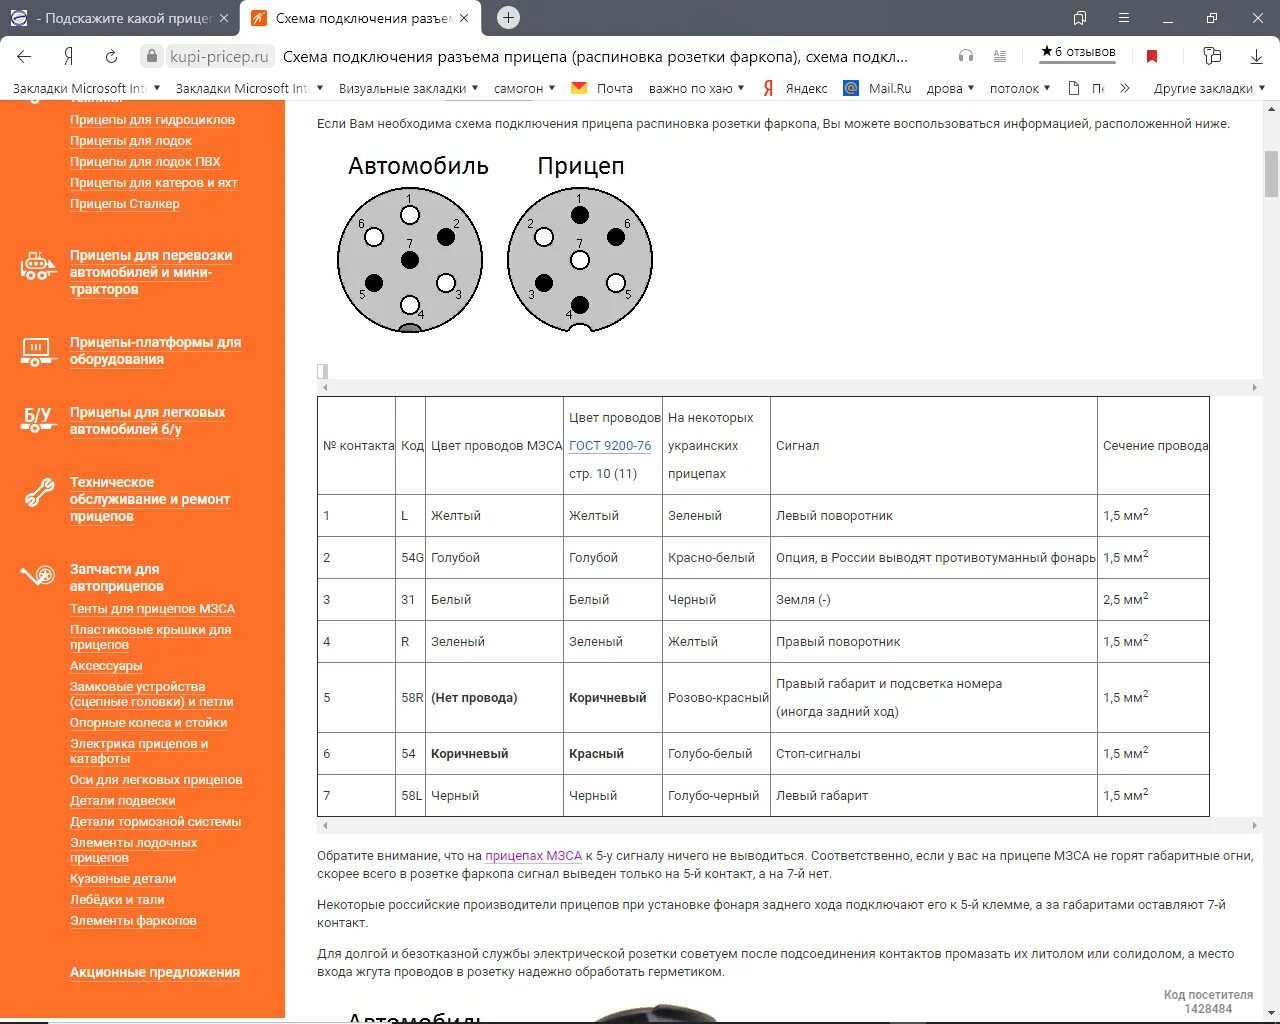Click the car transport trailers icon
Image resolution: width=1280 pixels, height=1024 pixels.
coord(38,266)
